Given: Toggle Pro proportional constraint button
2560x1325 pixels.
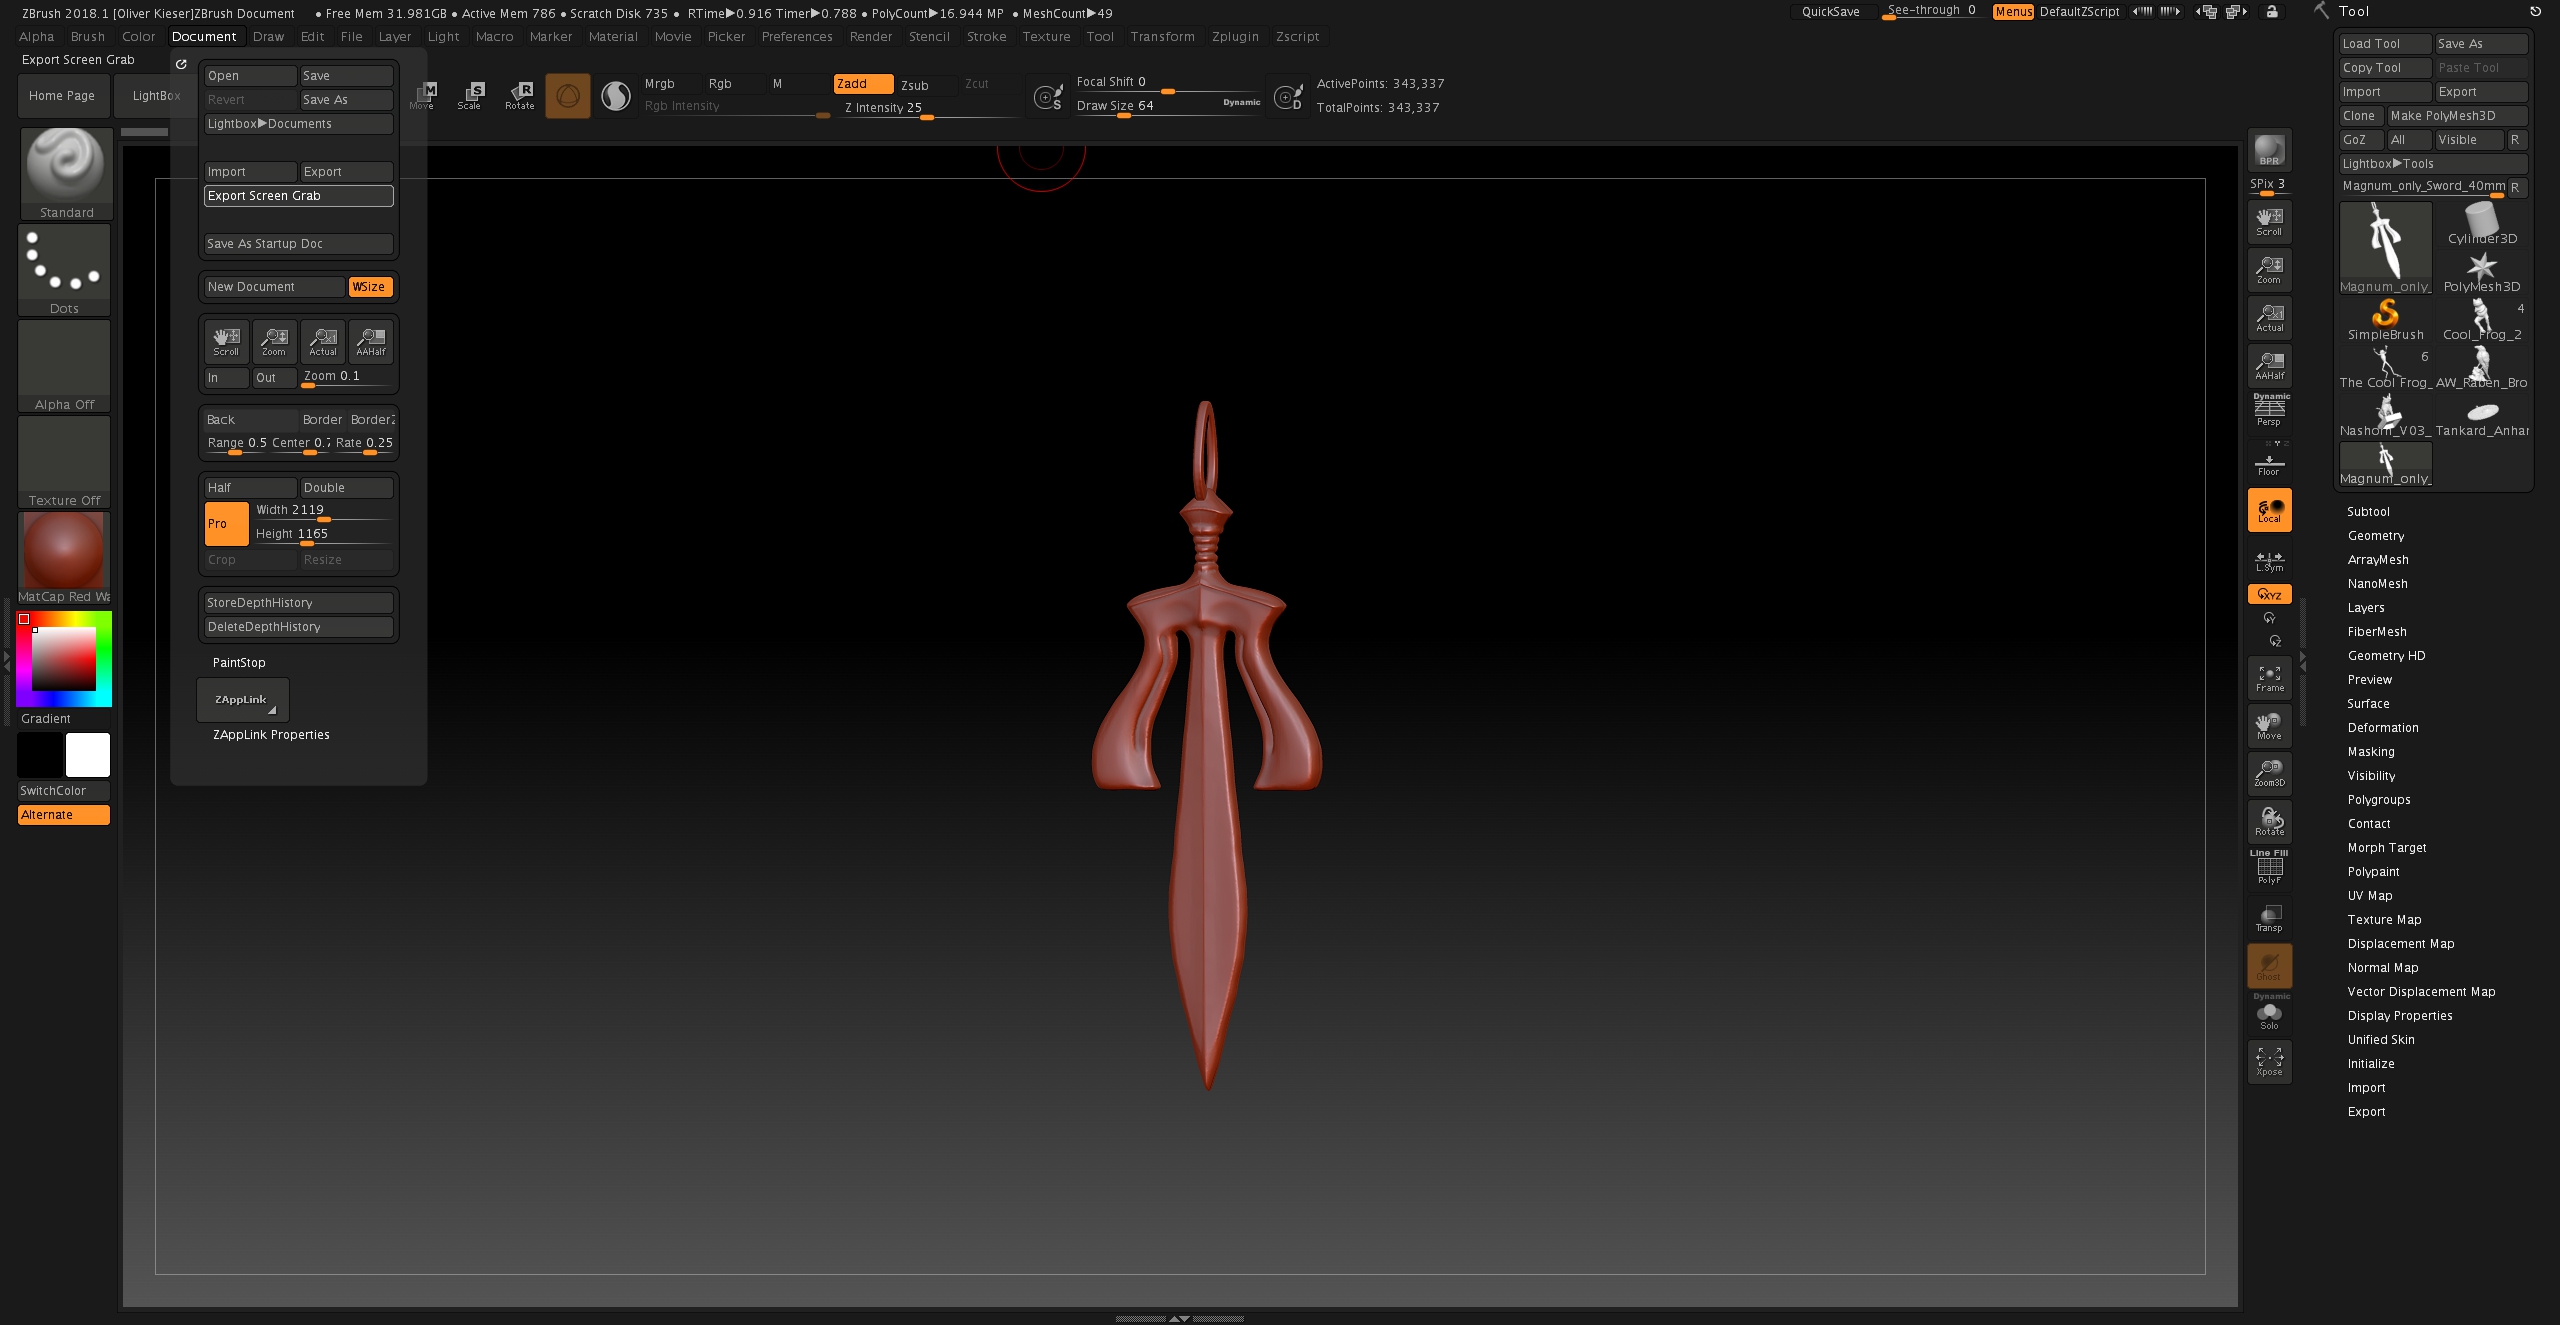Looking at the screenshot, I should (x=226, y=524).
